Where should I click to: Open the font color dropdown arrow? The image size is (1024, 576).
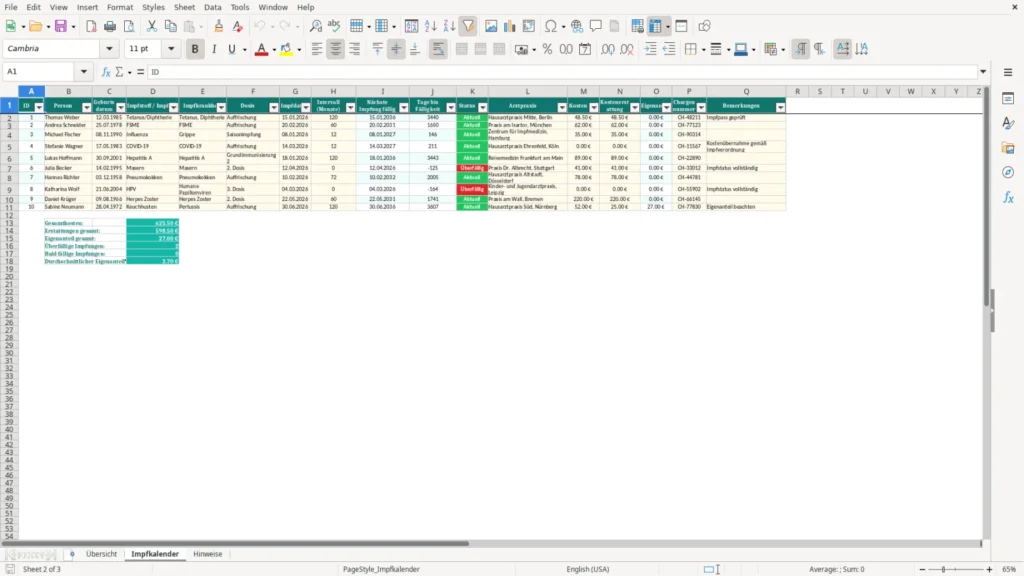(274, 50)
